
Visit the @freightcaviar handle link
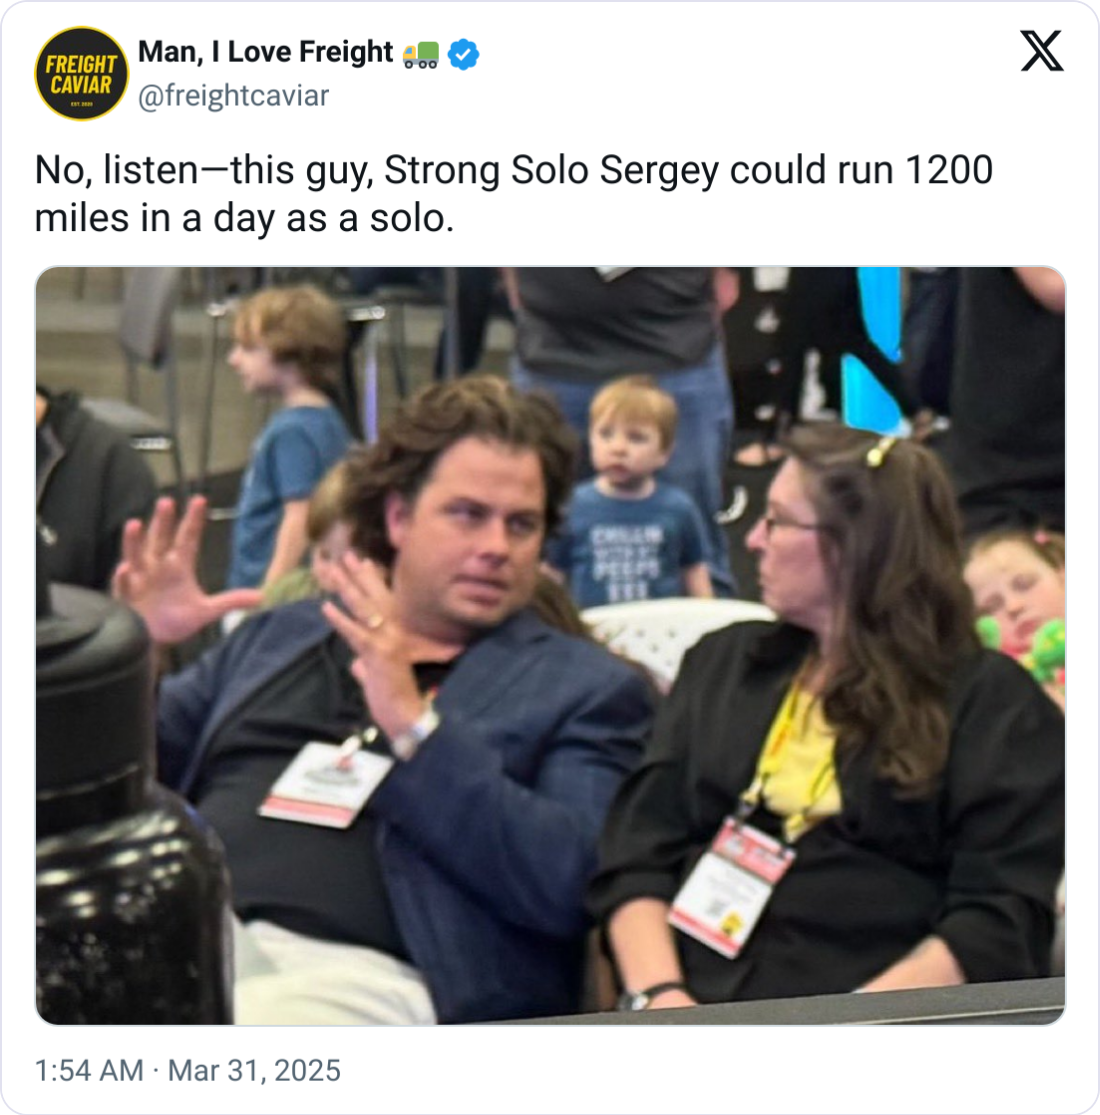233,96
